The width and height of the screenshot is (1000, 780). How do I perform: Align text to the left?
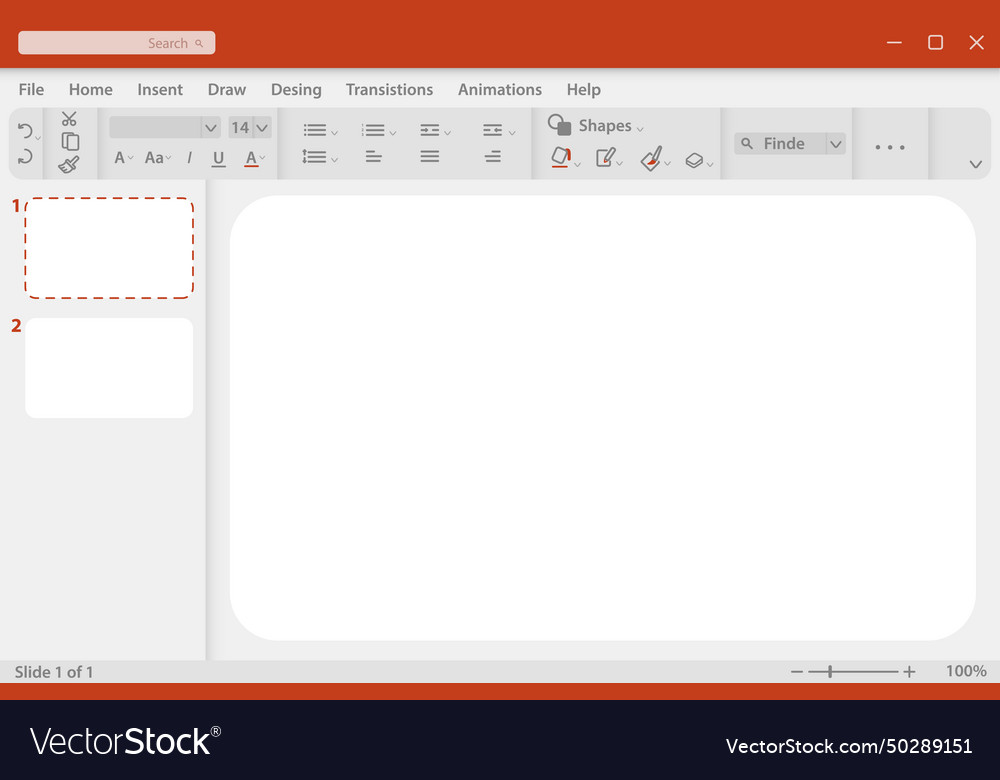coord(373,157)
